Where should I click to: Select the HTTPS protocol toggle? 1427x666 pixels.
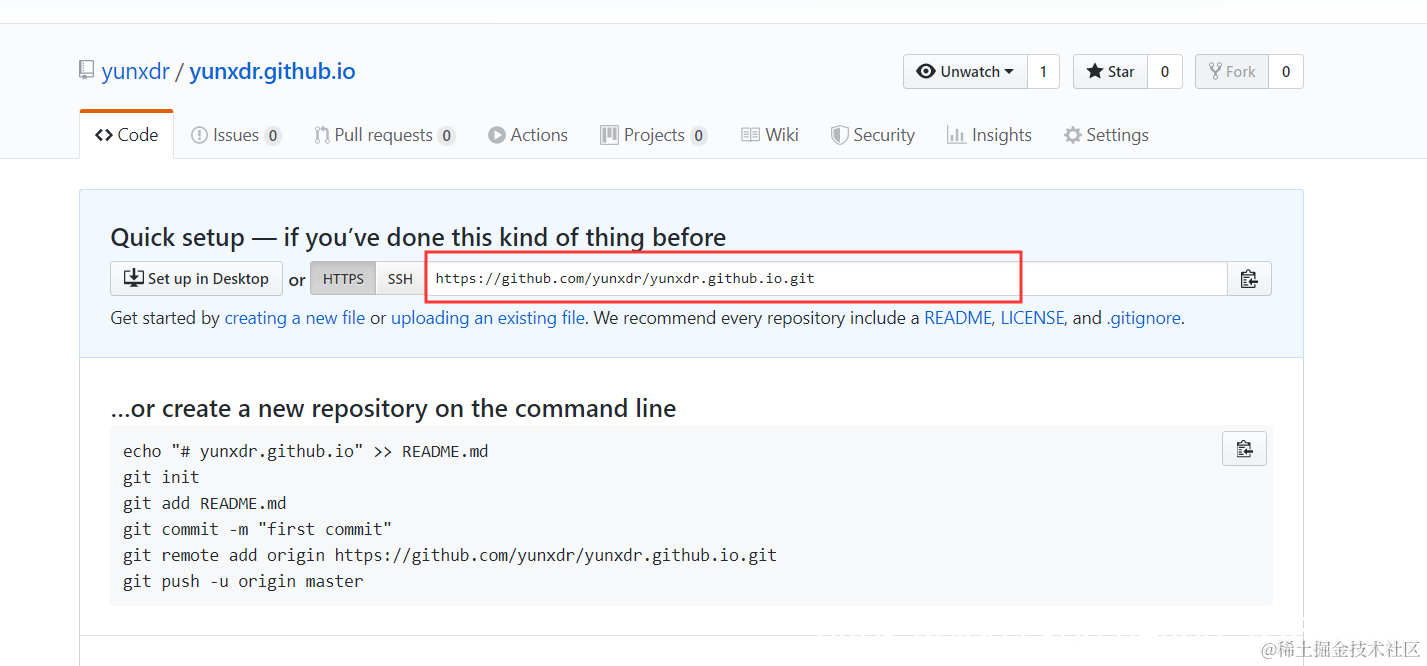343,279
